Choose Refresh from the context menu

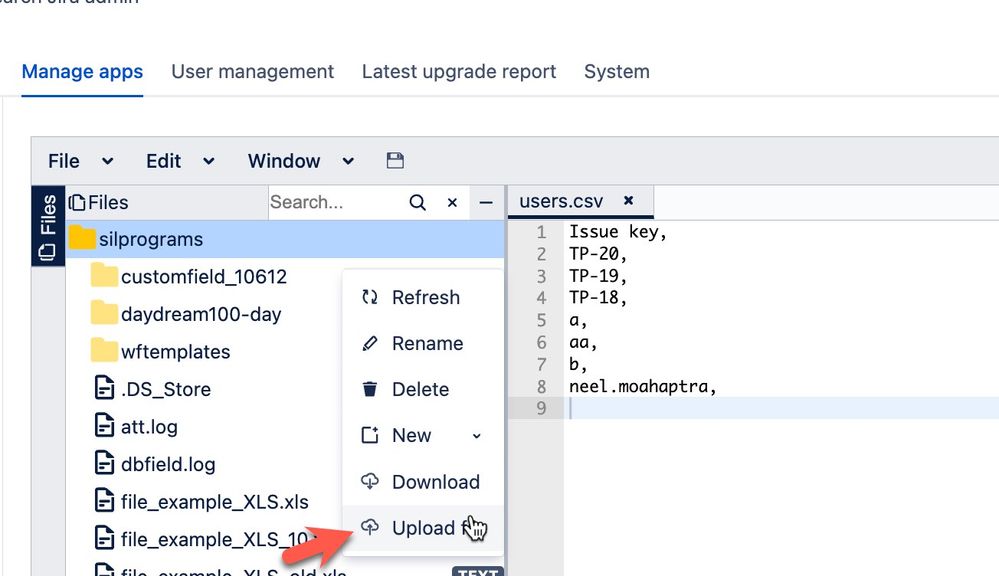click(423, 298)
